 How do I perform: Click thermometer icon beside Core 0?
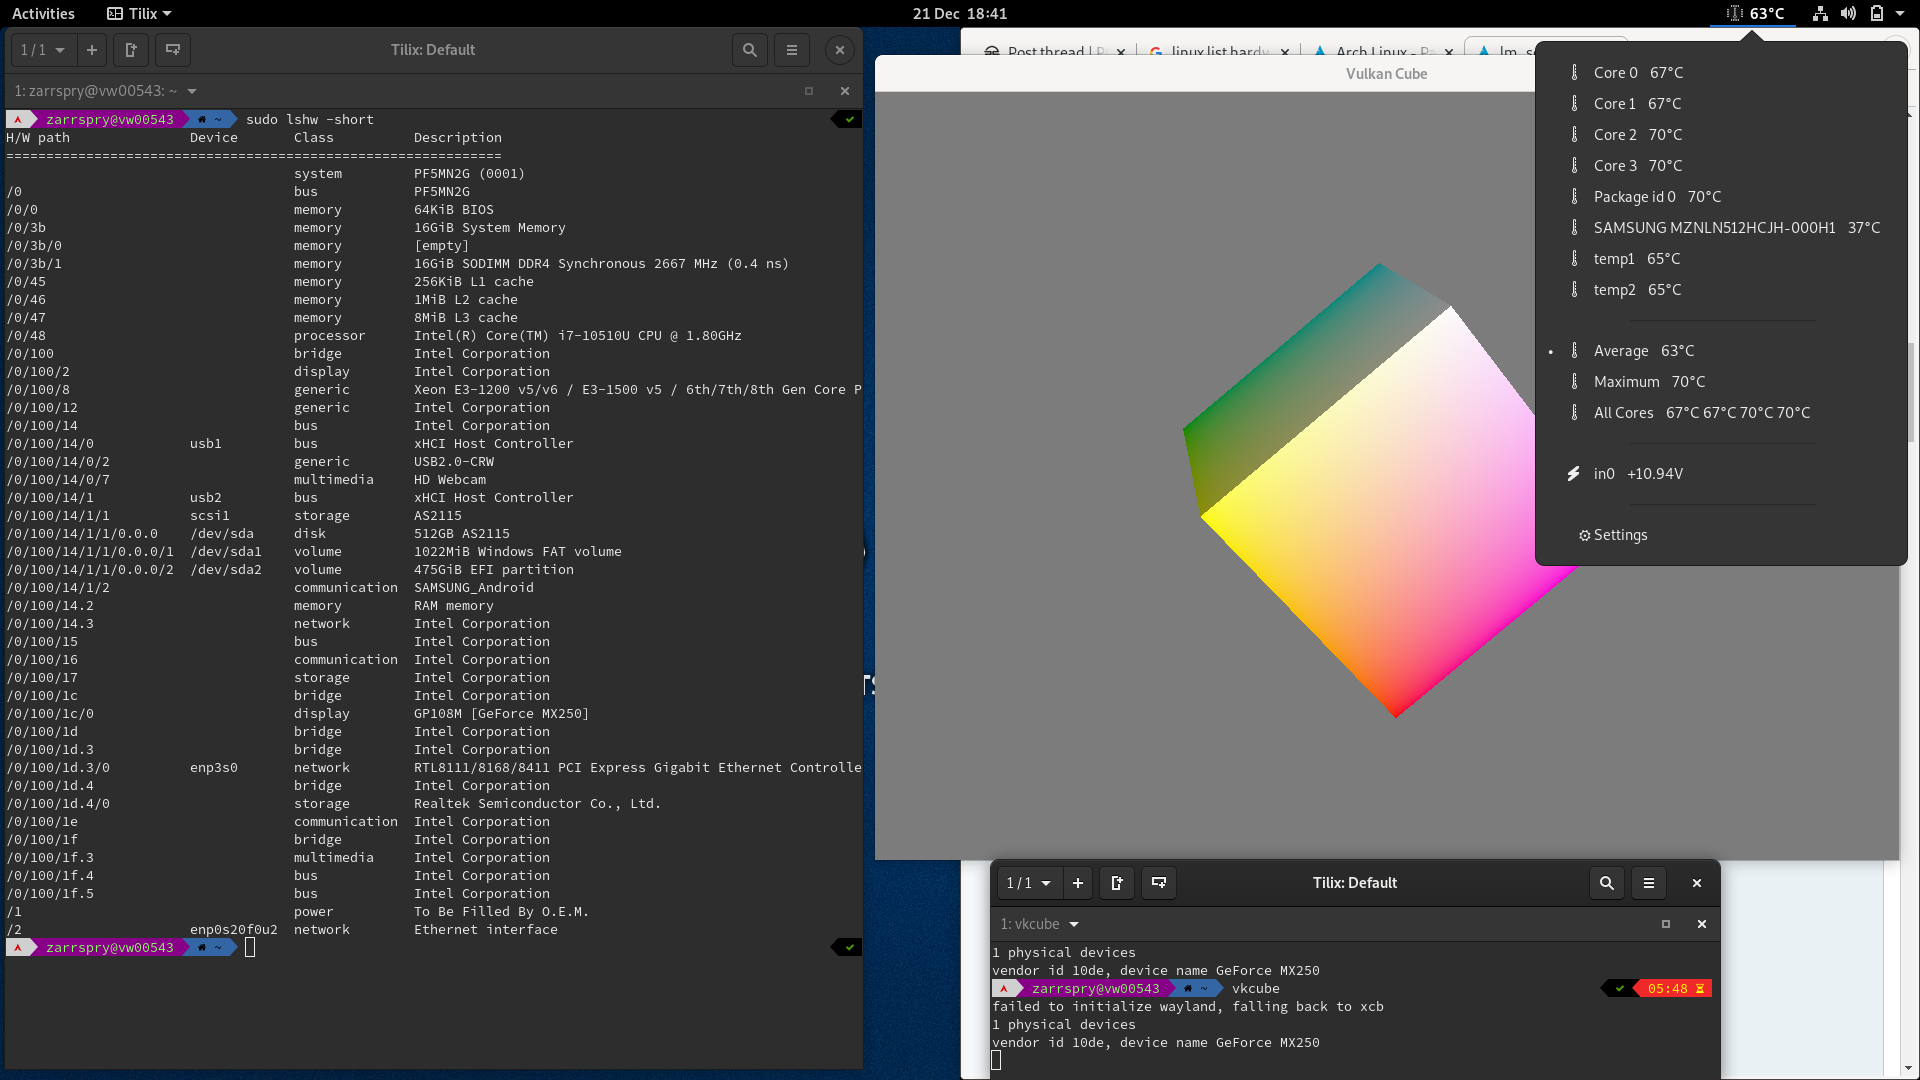[x=1574, y=73]
